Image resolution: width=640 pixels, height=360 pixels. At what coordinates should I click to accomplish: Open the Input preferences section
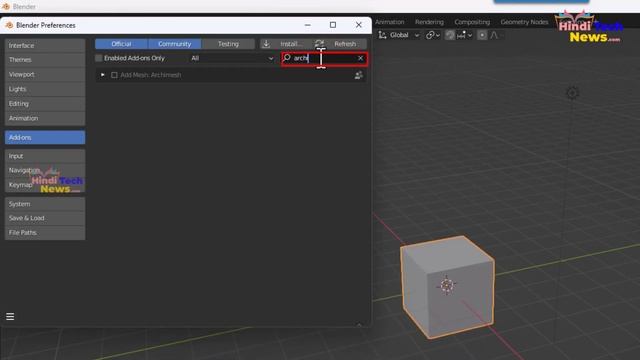45,156
